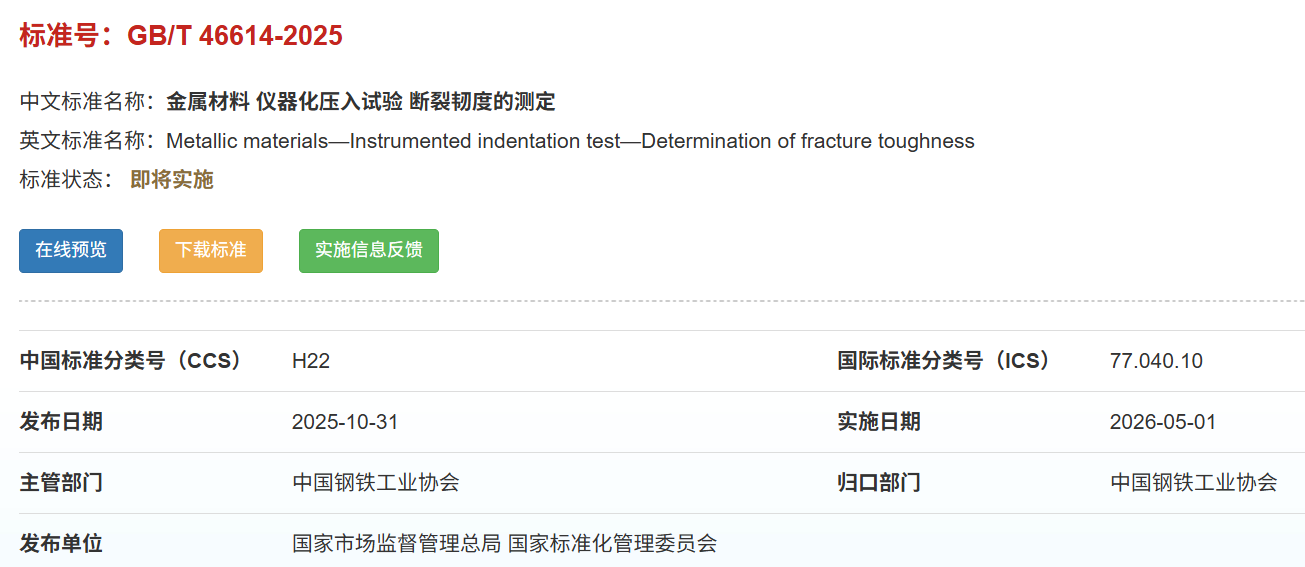1305x567 pixels.
Task: Click the 发布单位 row label
Action: [x=61, y=544]
